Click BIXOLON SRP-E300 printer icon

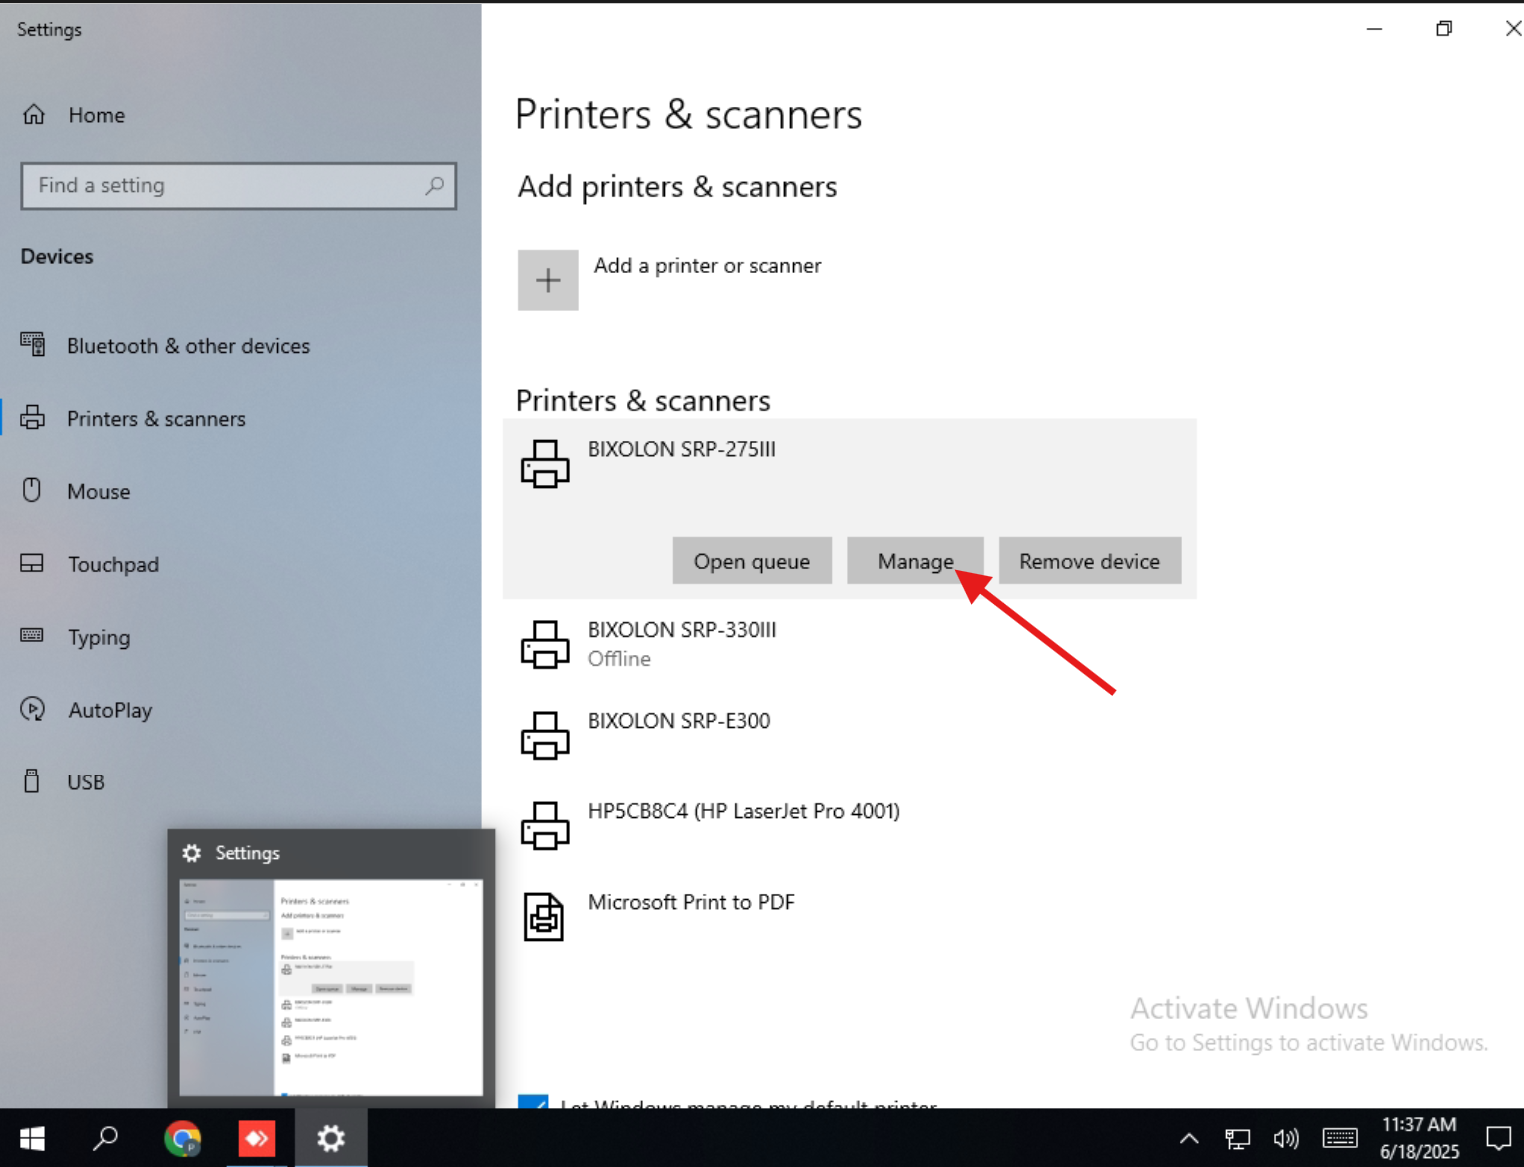point(545,736)
